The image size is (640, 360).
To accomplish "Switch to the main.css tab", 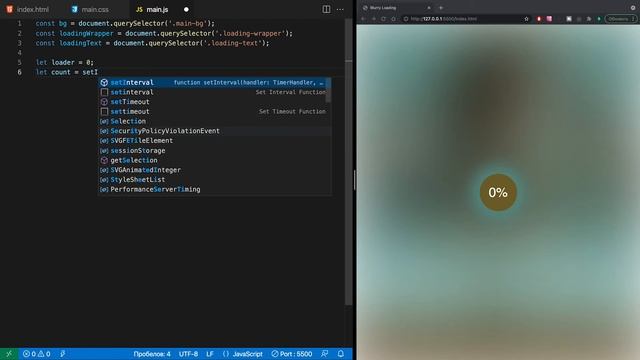I will [x=90, y=9].
